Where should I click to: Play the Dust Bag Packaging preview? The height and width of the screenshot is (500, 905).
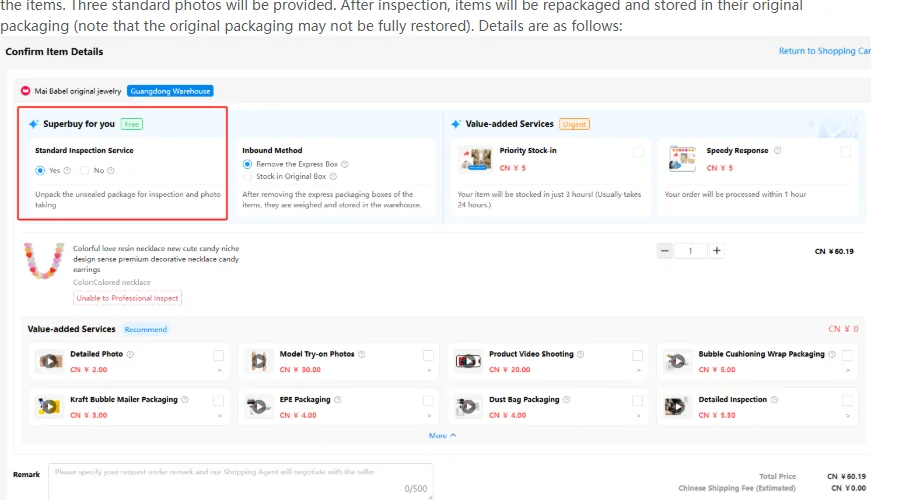click(468, 406)
